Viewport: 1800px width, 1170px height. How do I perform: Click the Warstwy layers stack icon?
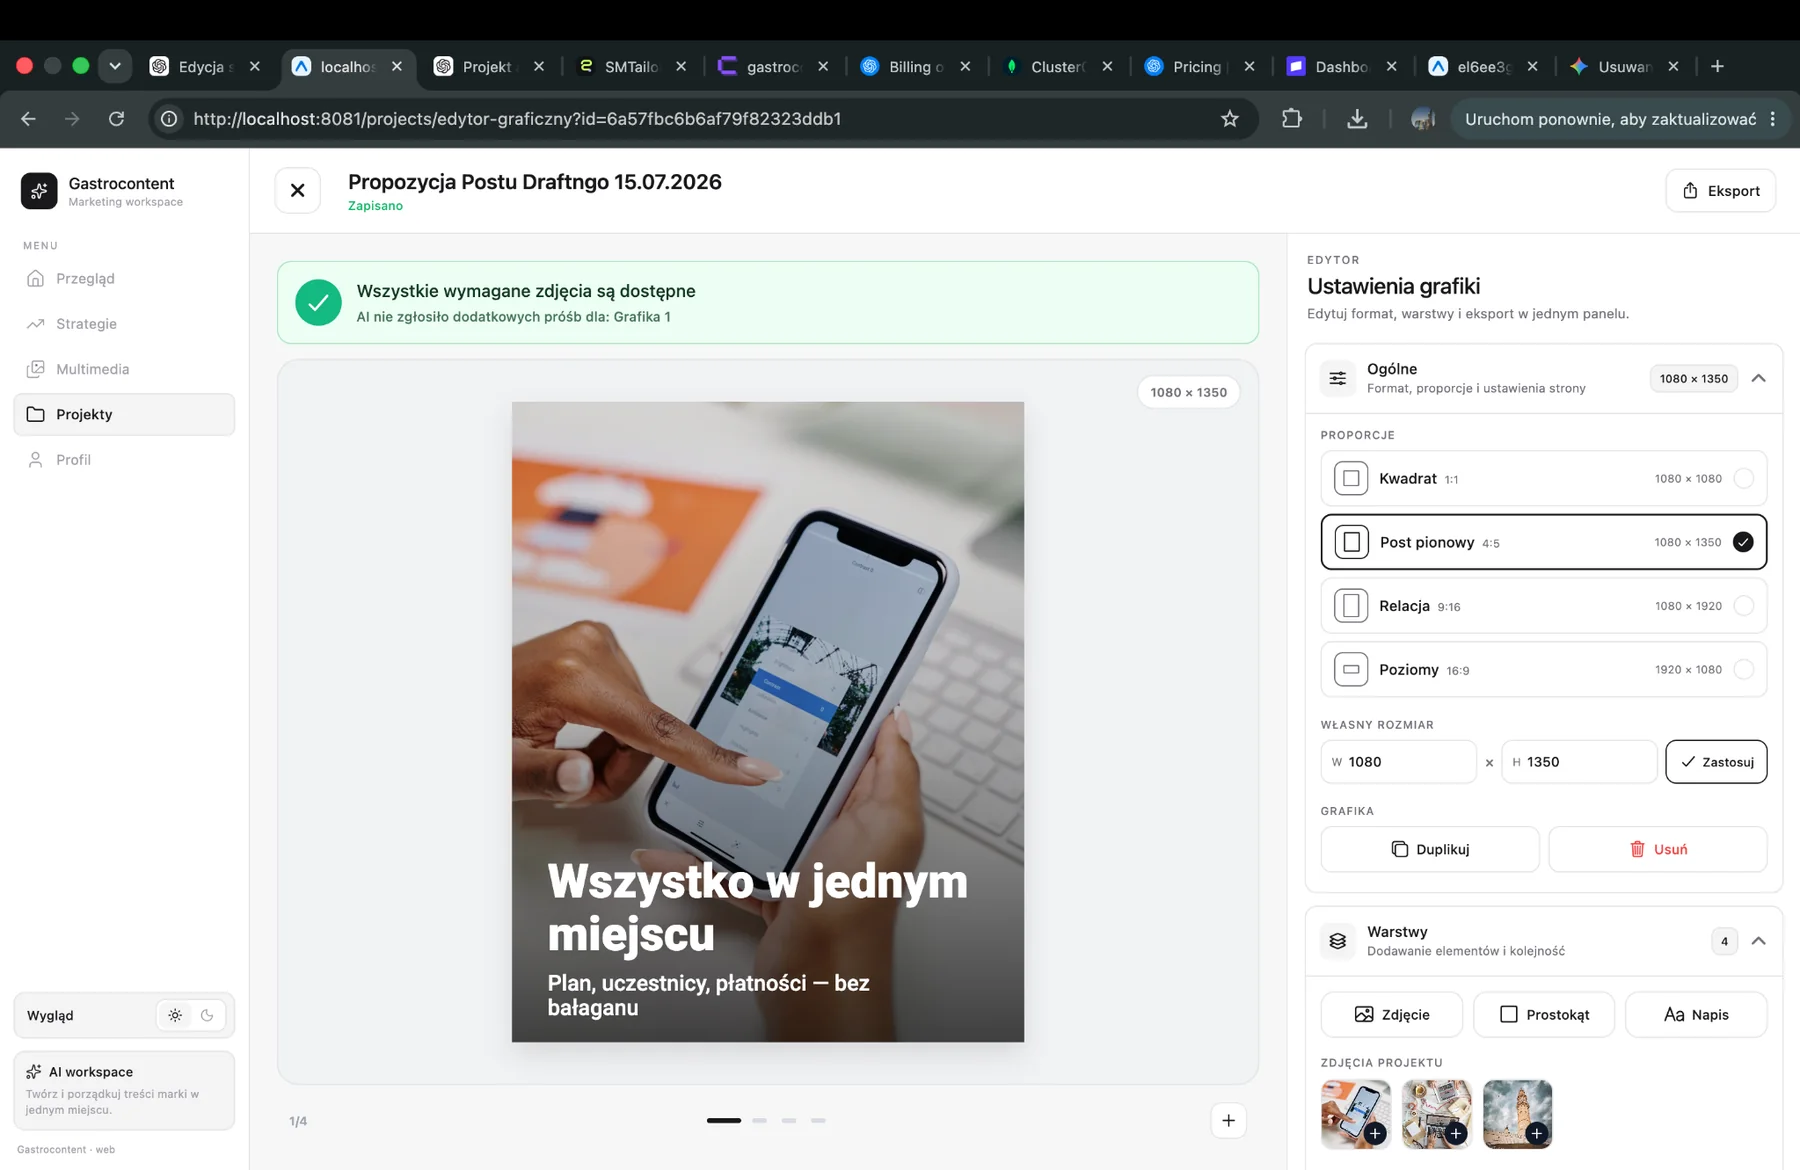coord(1338,941)
